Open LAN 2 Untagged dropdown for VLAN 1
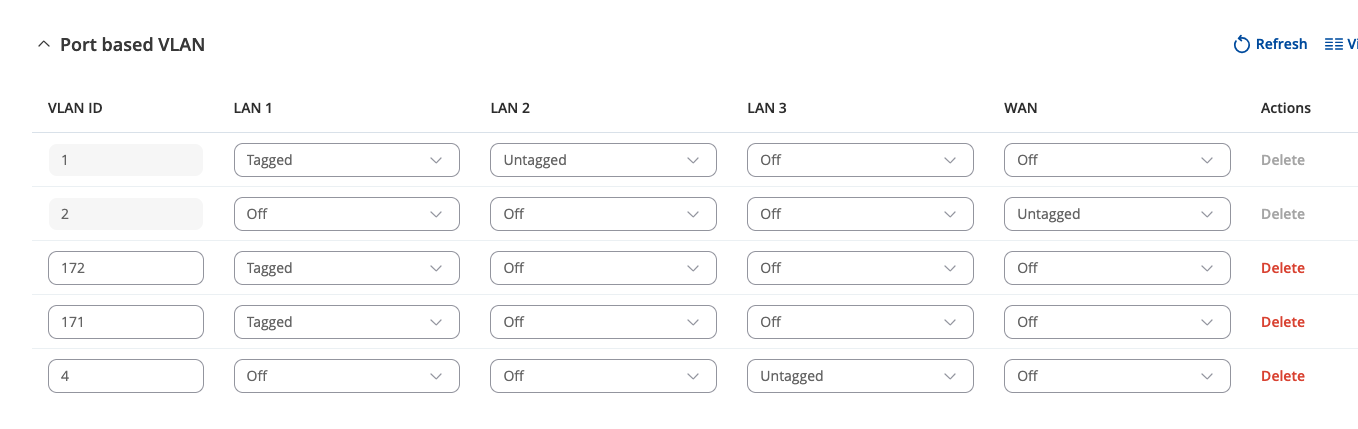Screen dimensions: 1358x429 point(603,160)
